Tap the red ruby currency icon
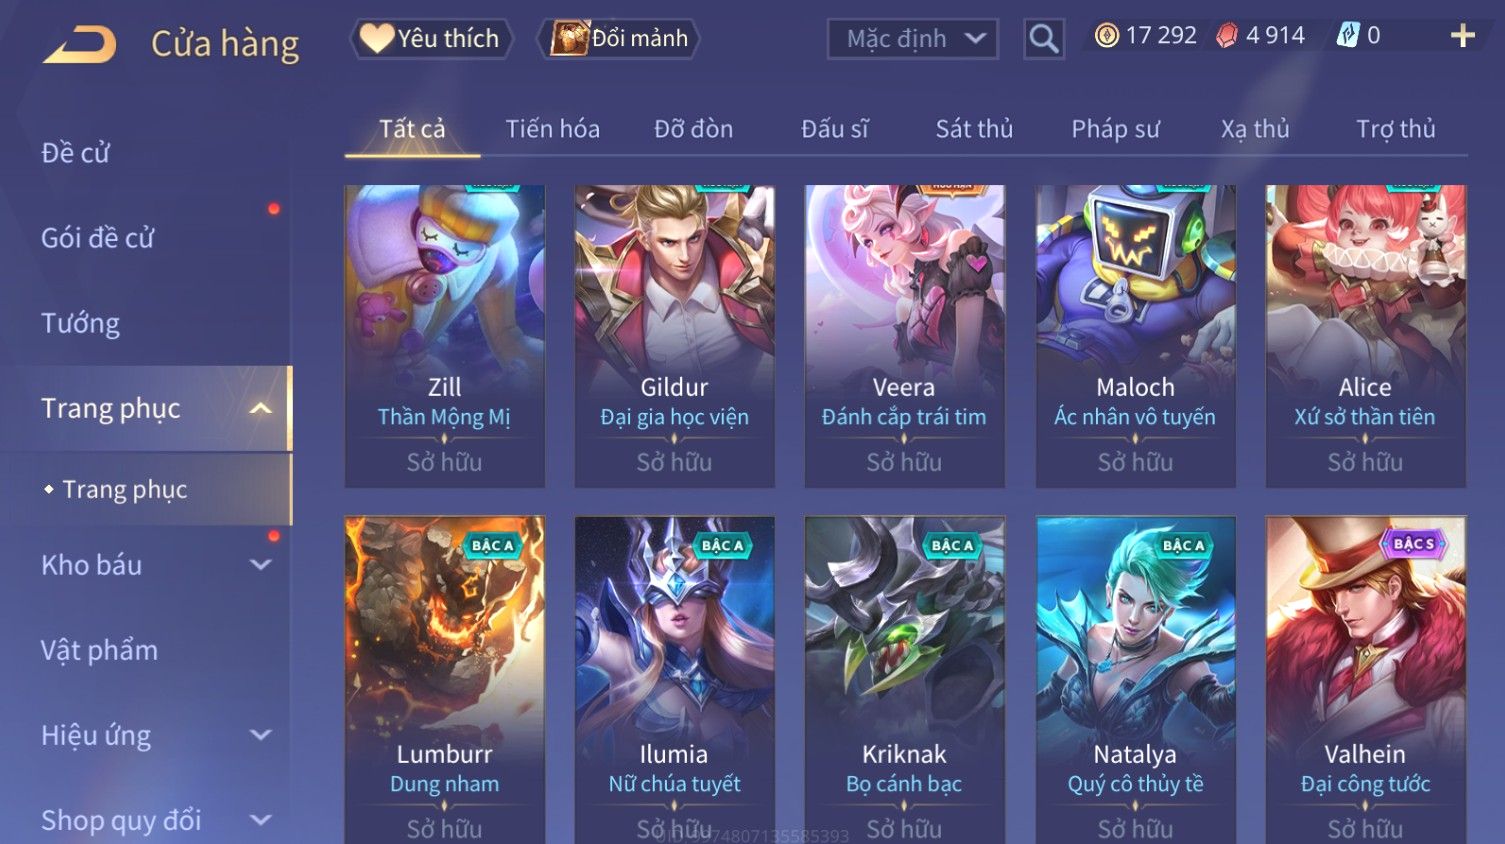Screen dimensions: 1505x844 (x=1227, y=36)
